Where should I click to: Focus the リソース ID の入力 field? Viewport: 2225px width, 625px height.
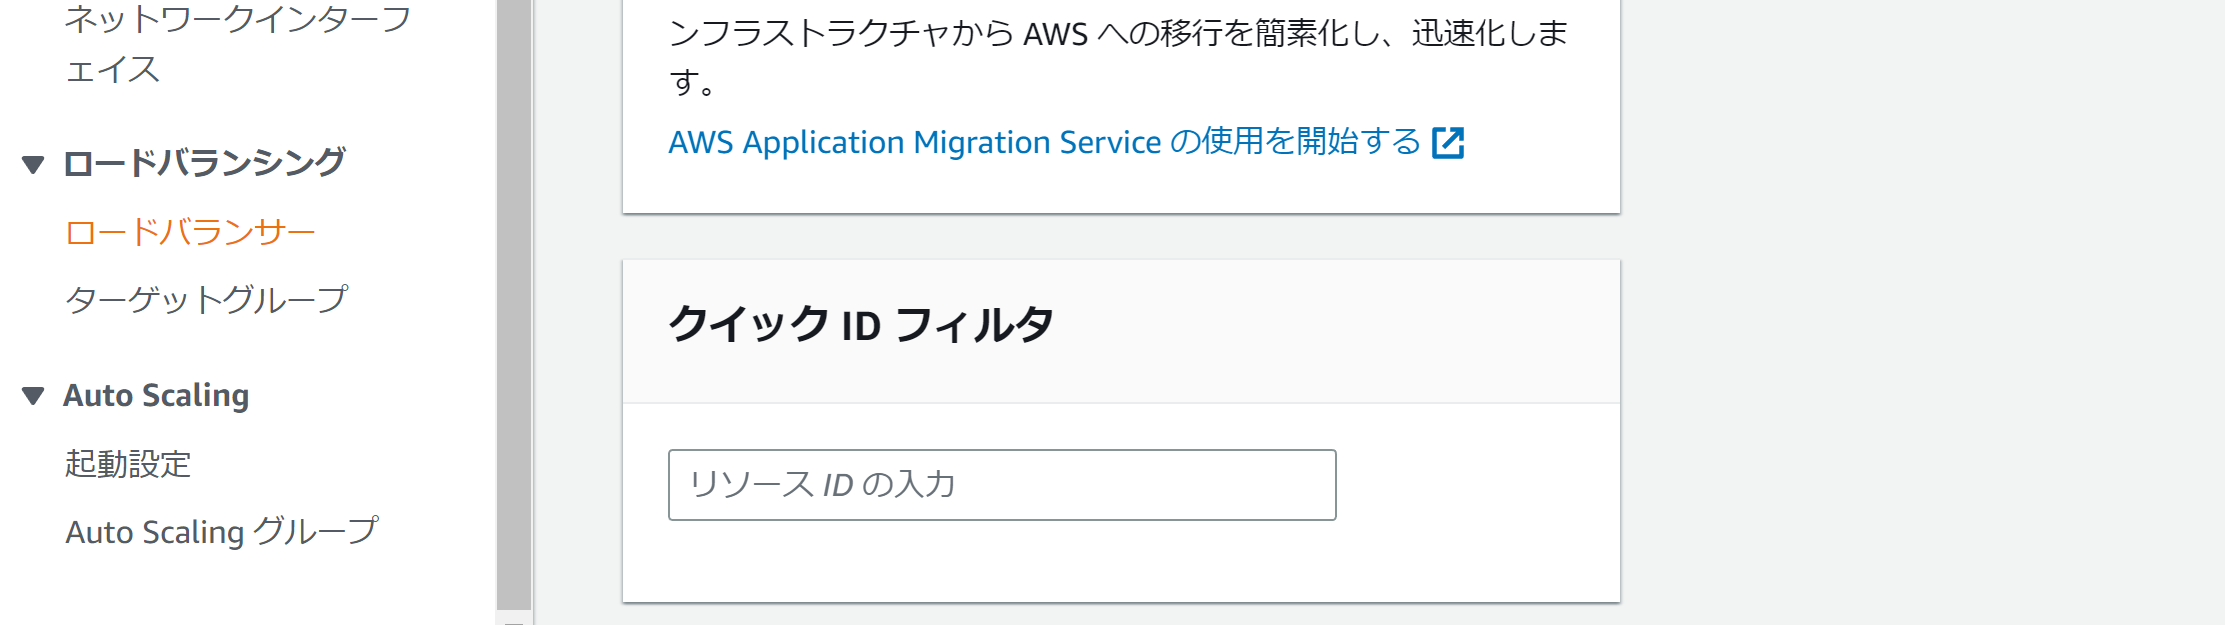tap(1001, 485)
